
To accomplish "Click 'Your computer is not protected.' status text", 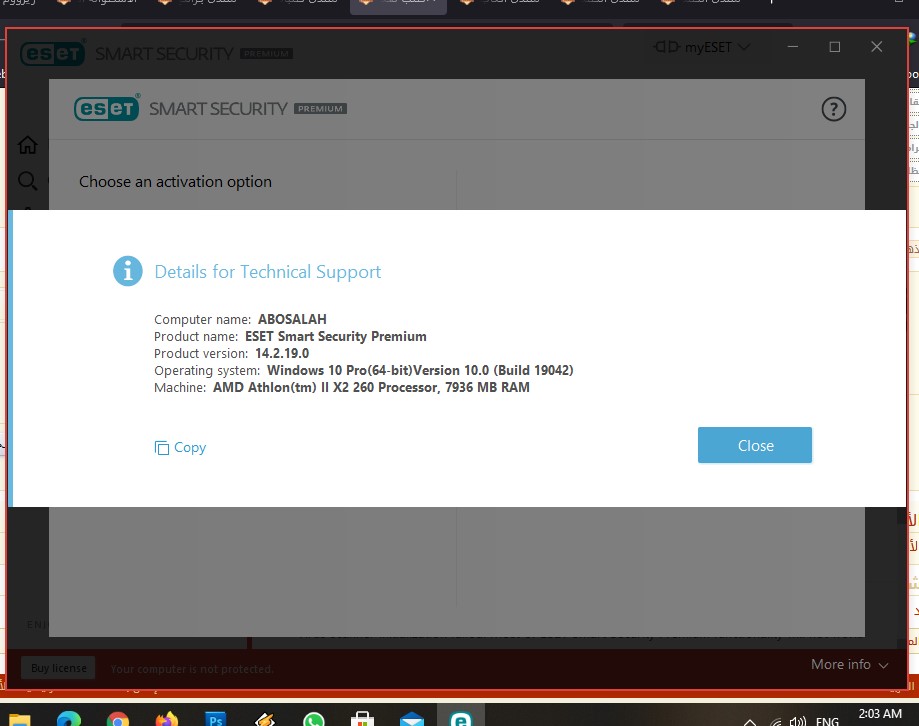I will point(192,669).
